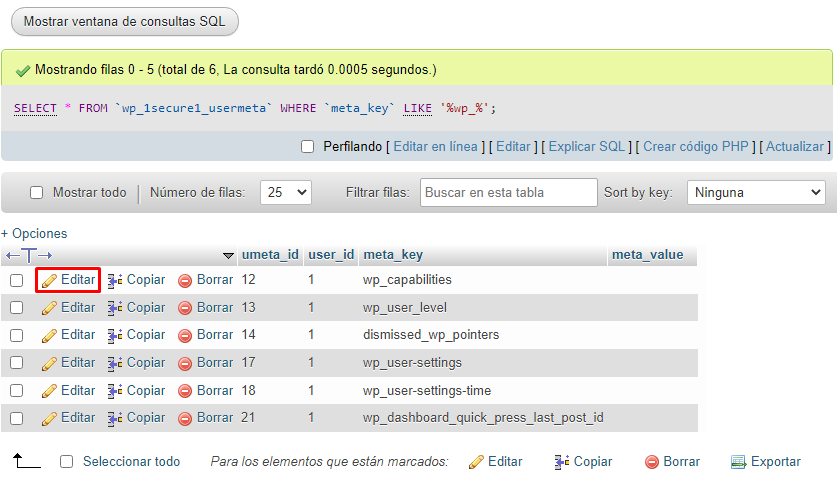Viewport: 837px width, 481px height.
Task: Click the pencil Editar icon for wp_user-settings row
Action: click(49, 363)
